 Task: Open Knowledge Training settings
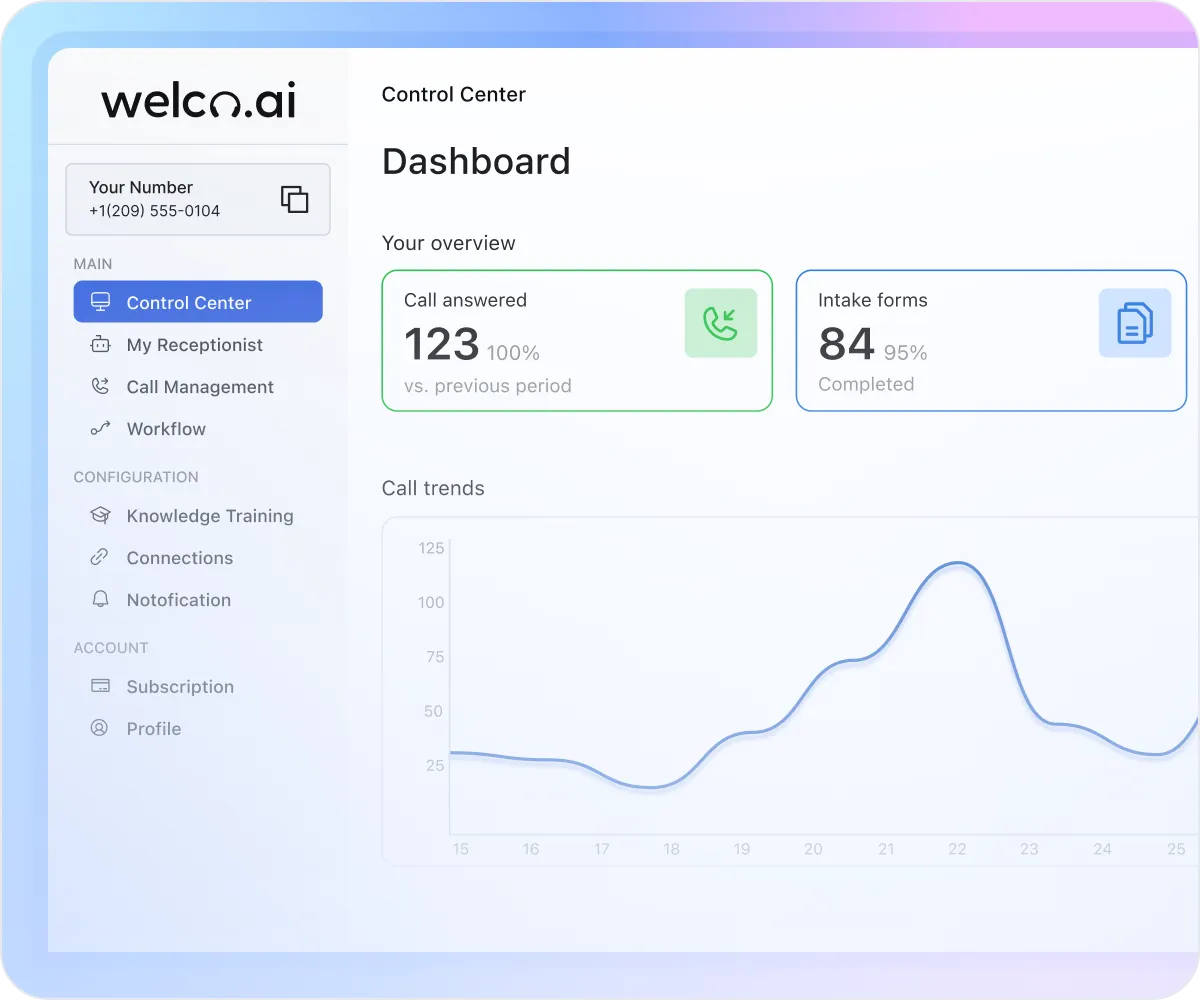[x=210, y=515]
